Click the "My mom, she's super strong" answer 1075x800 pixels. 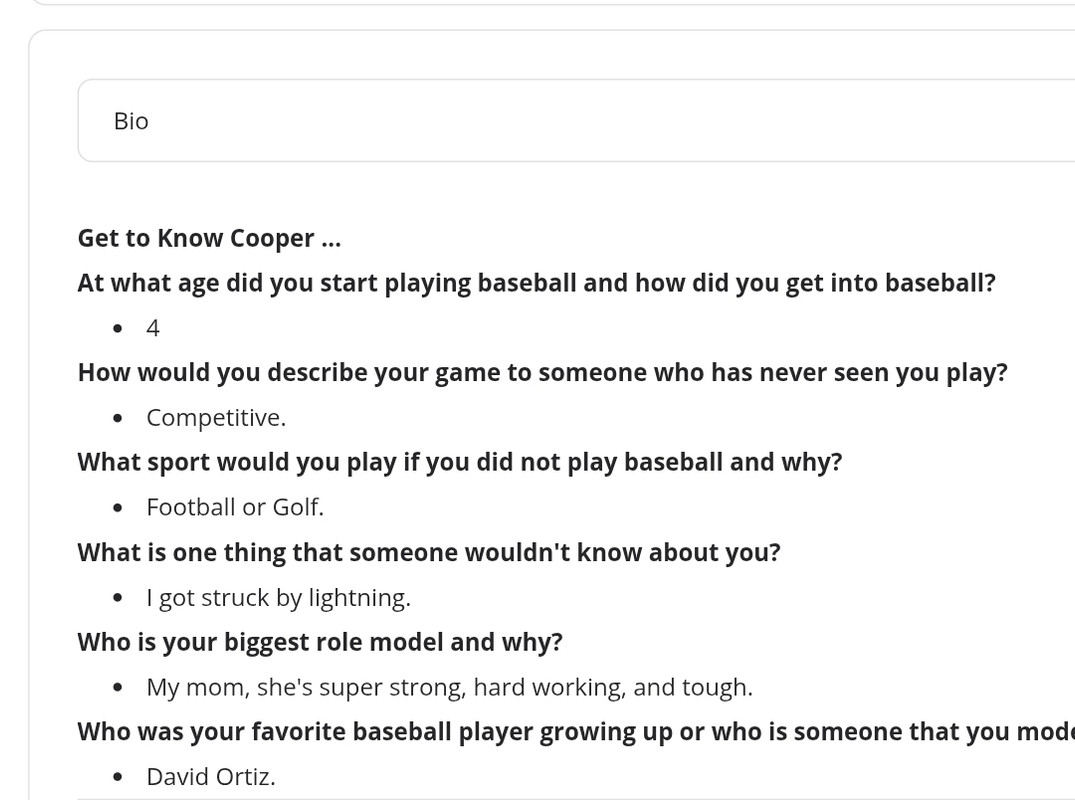click(x=449, y=687)
